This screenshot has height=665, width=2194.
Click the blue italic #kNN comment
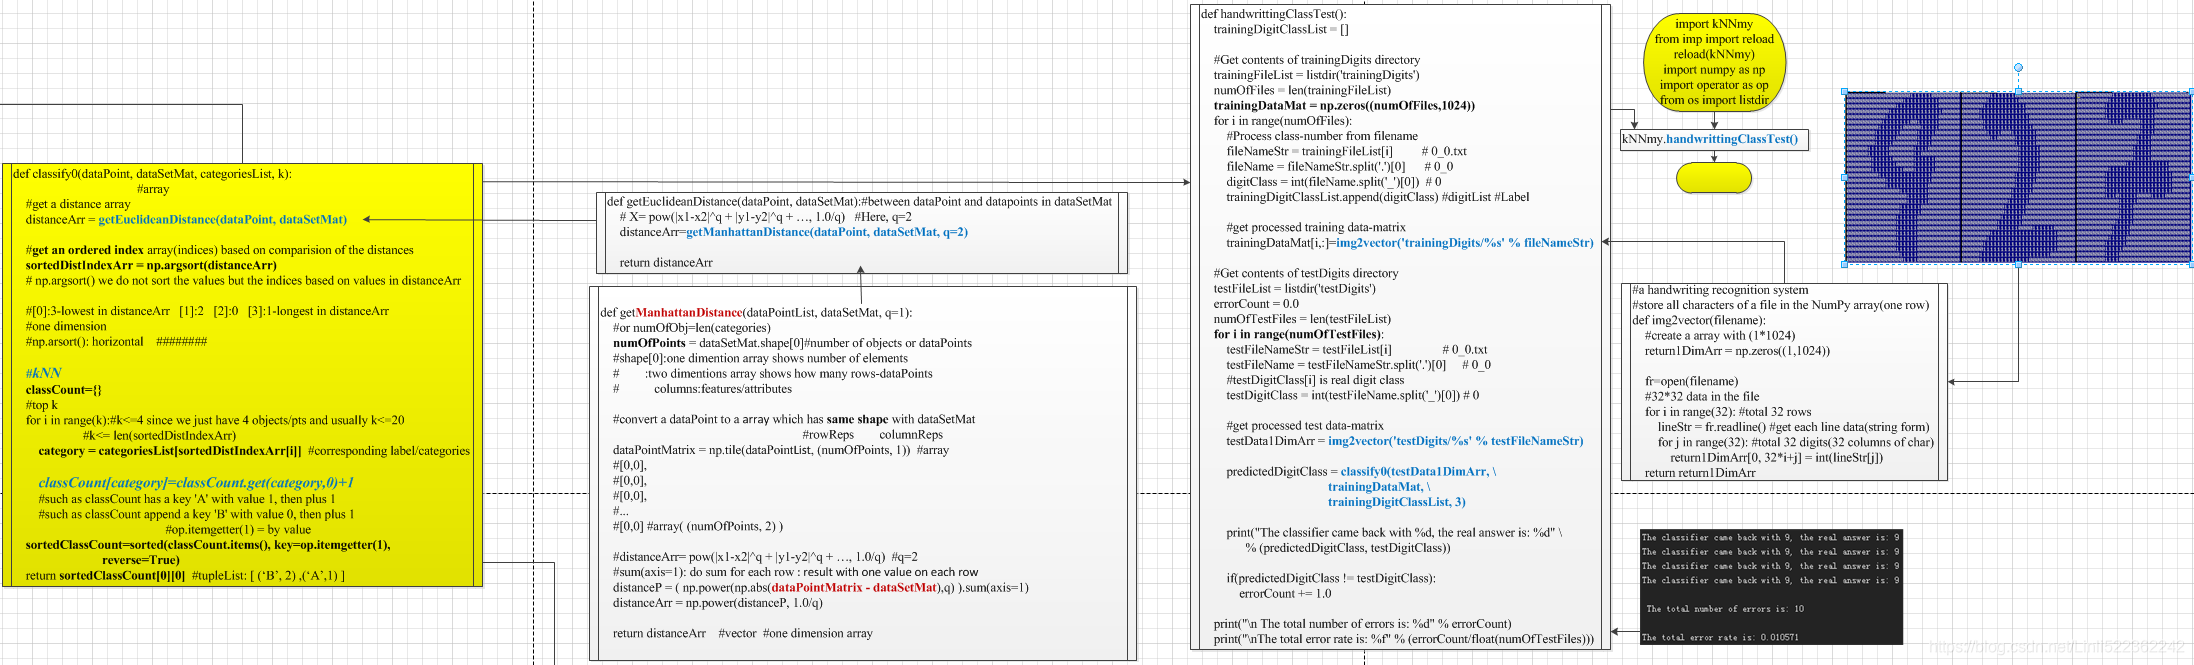(x=44, y=373)
